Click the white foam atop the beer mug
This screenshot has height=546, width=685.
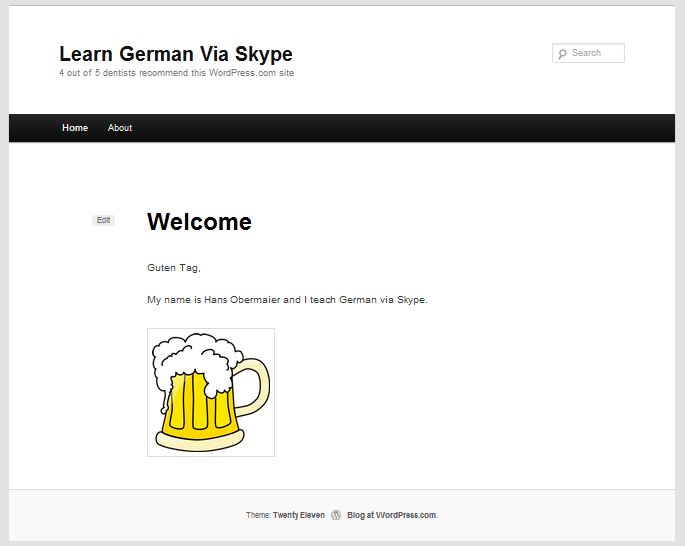point(197,358)
